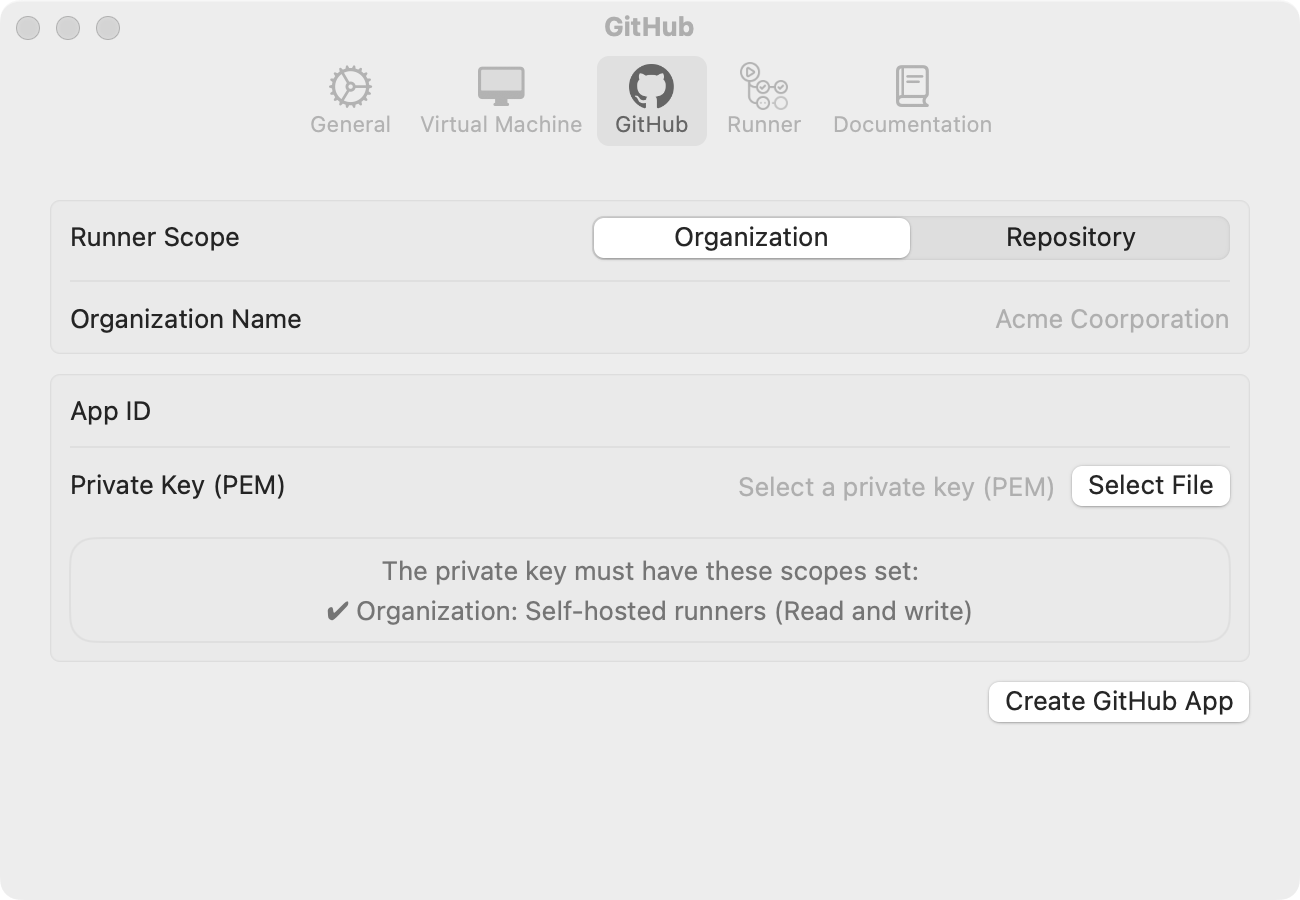Switch to the Virtual Machine tab label

[501, 125]
